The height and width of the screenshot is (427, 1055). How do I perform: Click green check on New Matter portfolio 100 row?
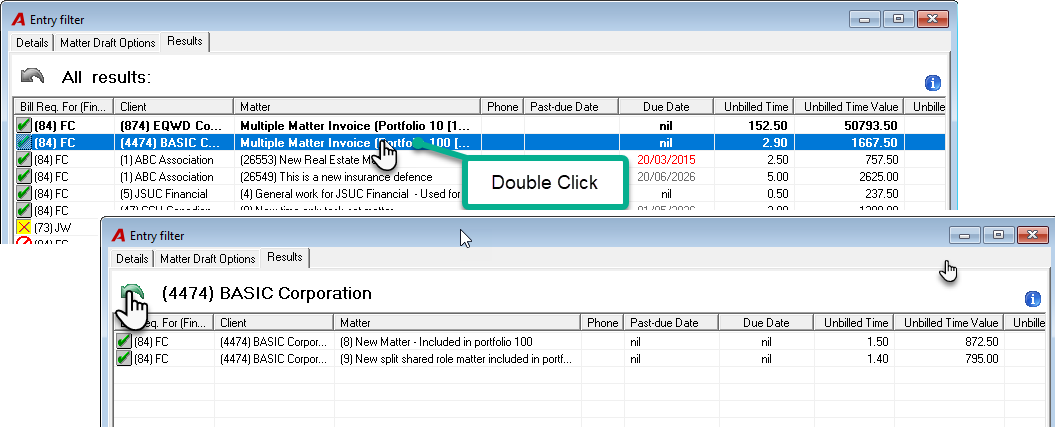[124, 341]
